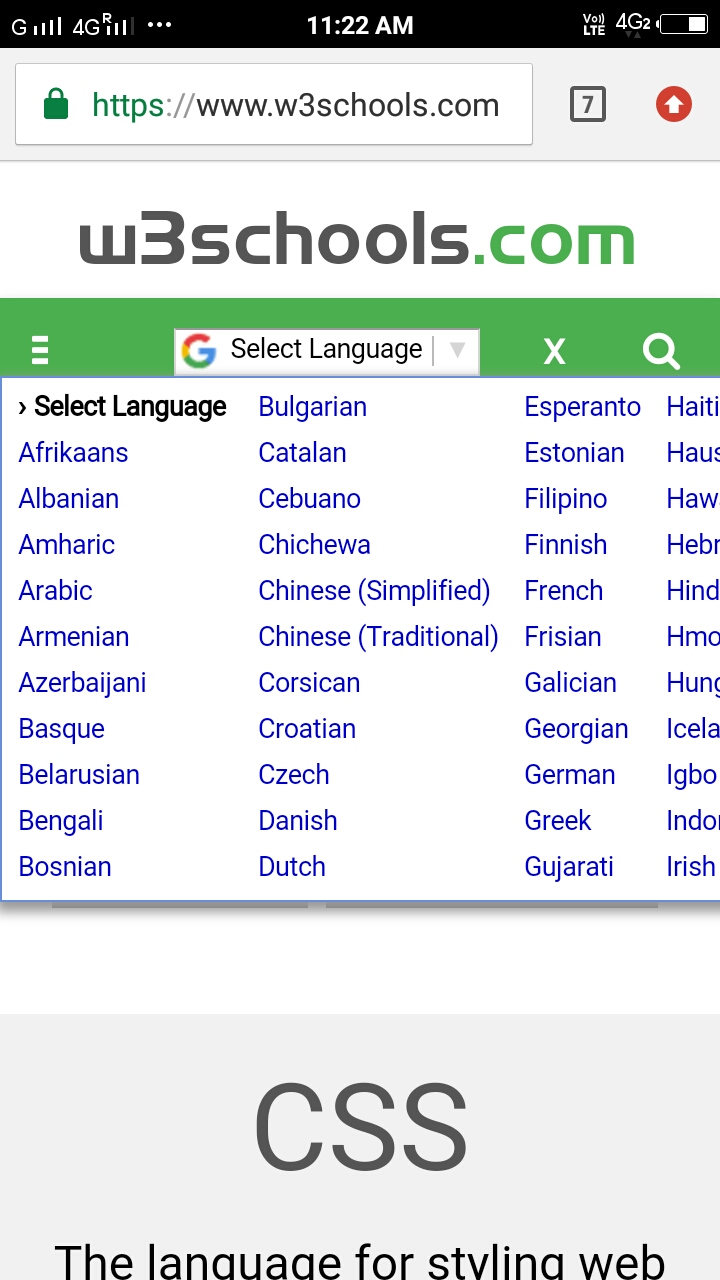Open the tab switcher showing 7
This screenshot has height=1280, width=720.
tap(588, 104)
